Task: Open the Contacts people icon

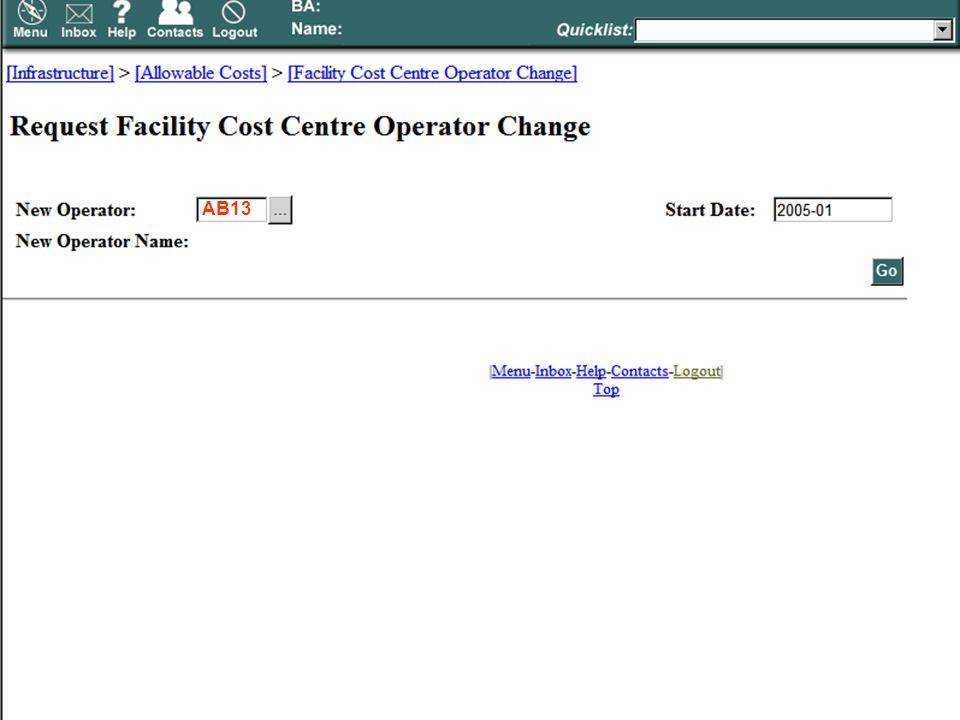Action: point(174,18)
